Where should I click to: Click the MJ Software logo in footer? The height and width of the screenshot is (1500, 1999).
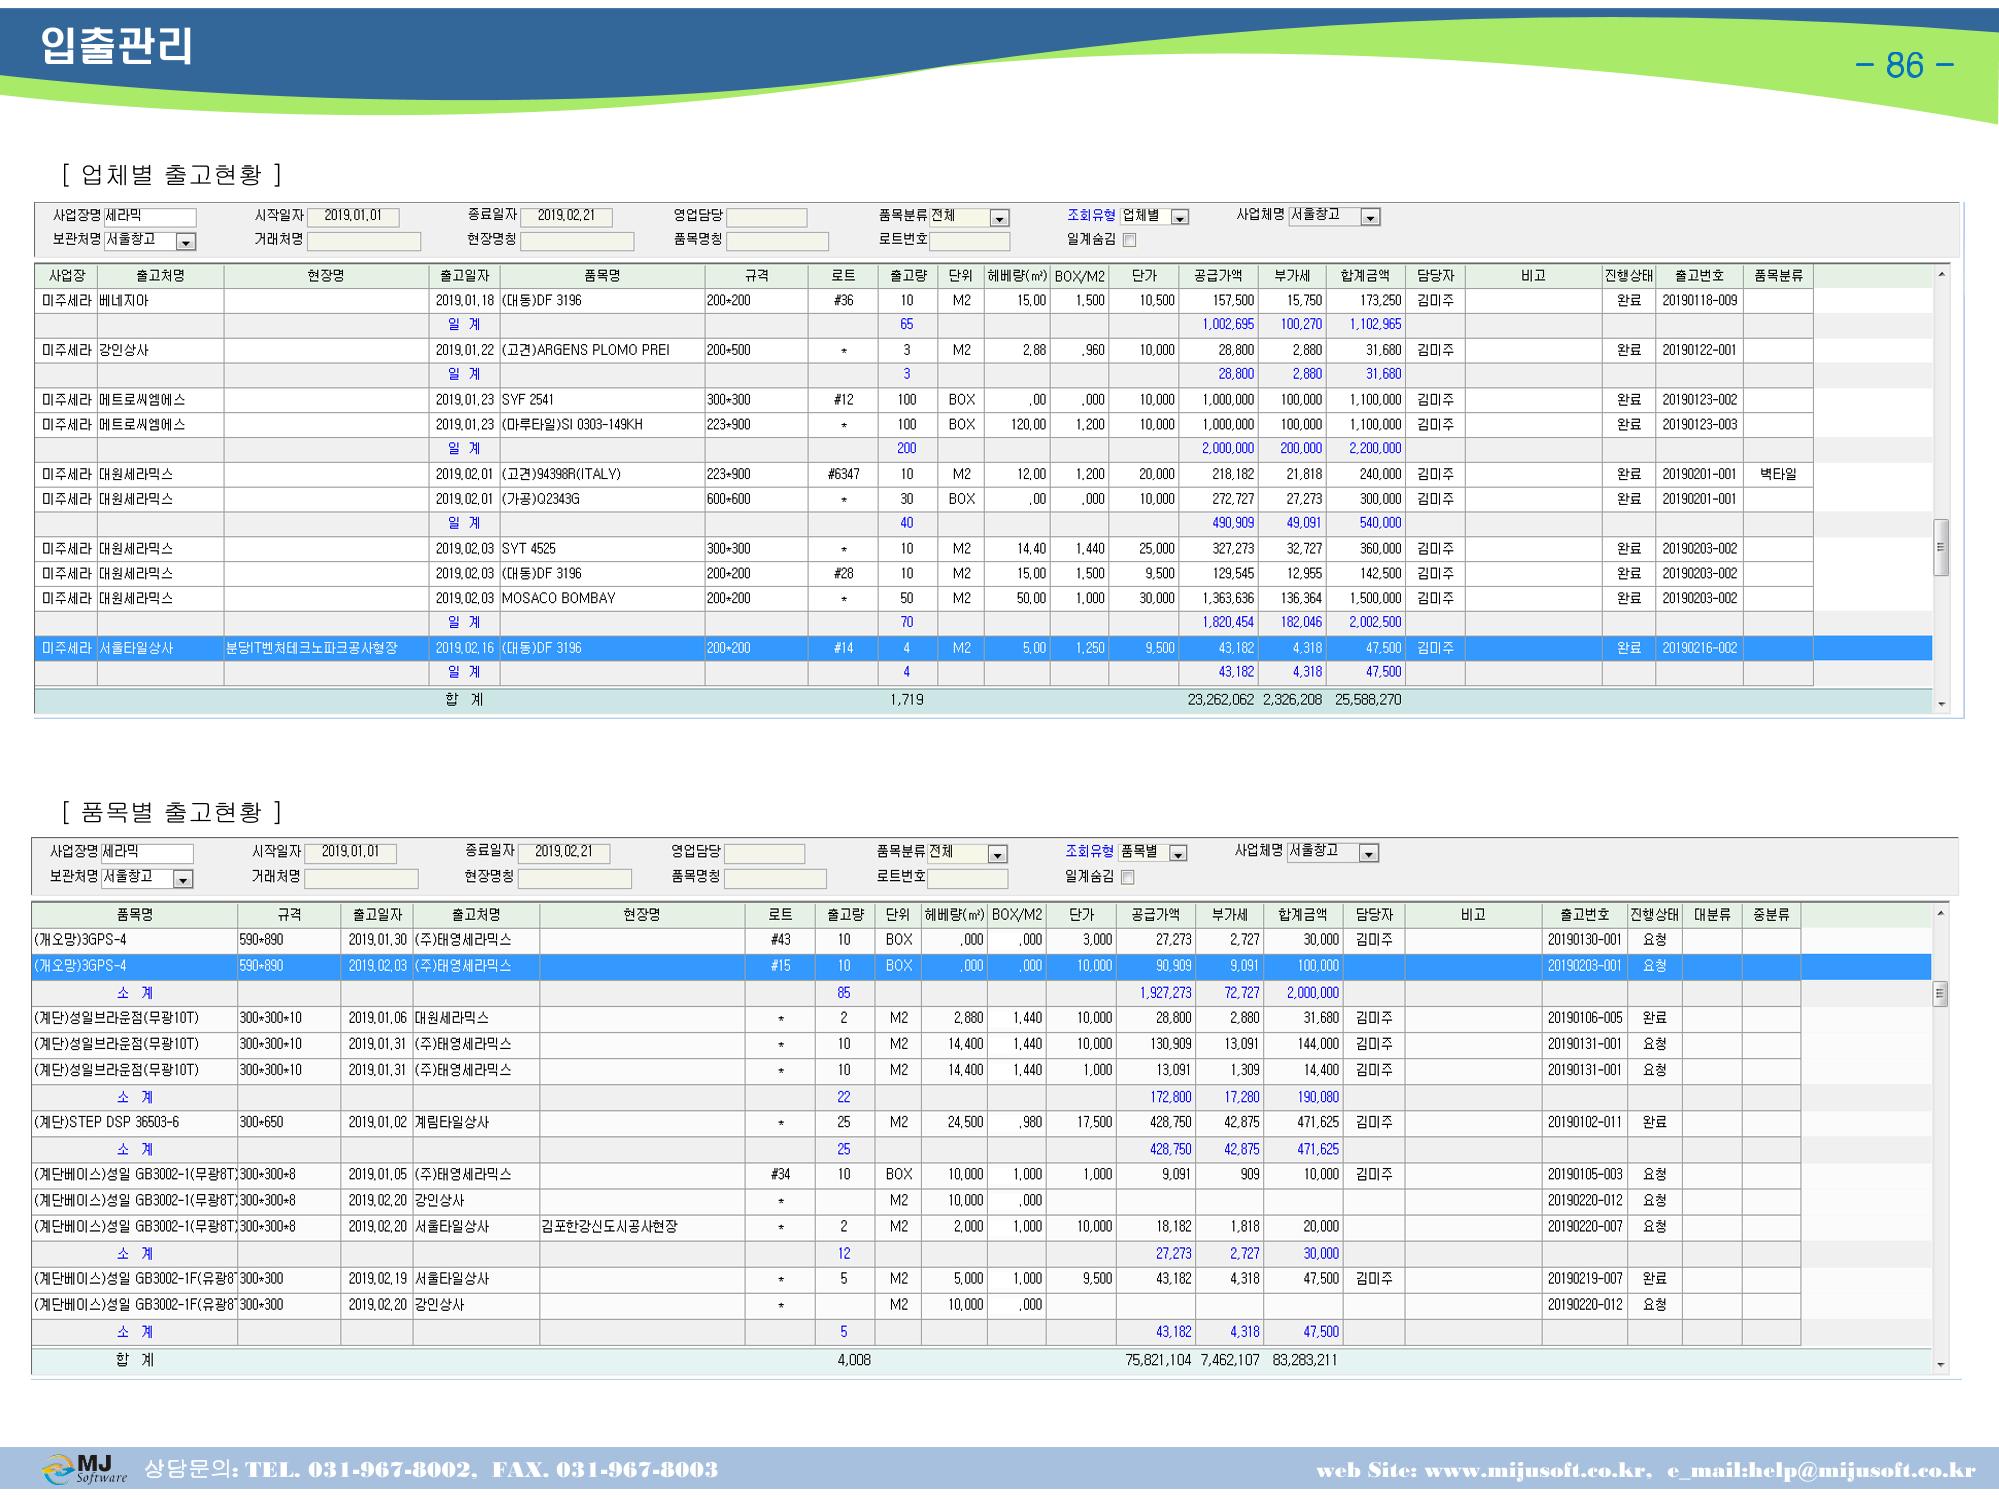[85, 1468]
